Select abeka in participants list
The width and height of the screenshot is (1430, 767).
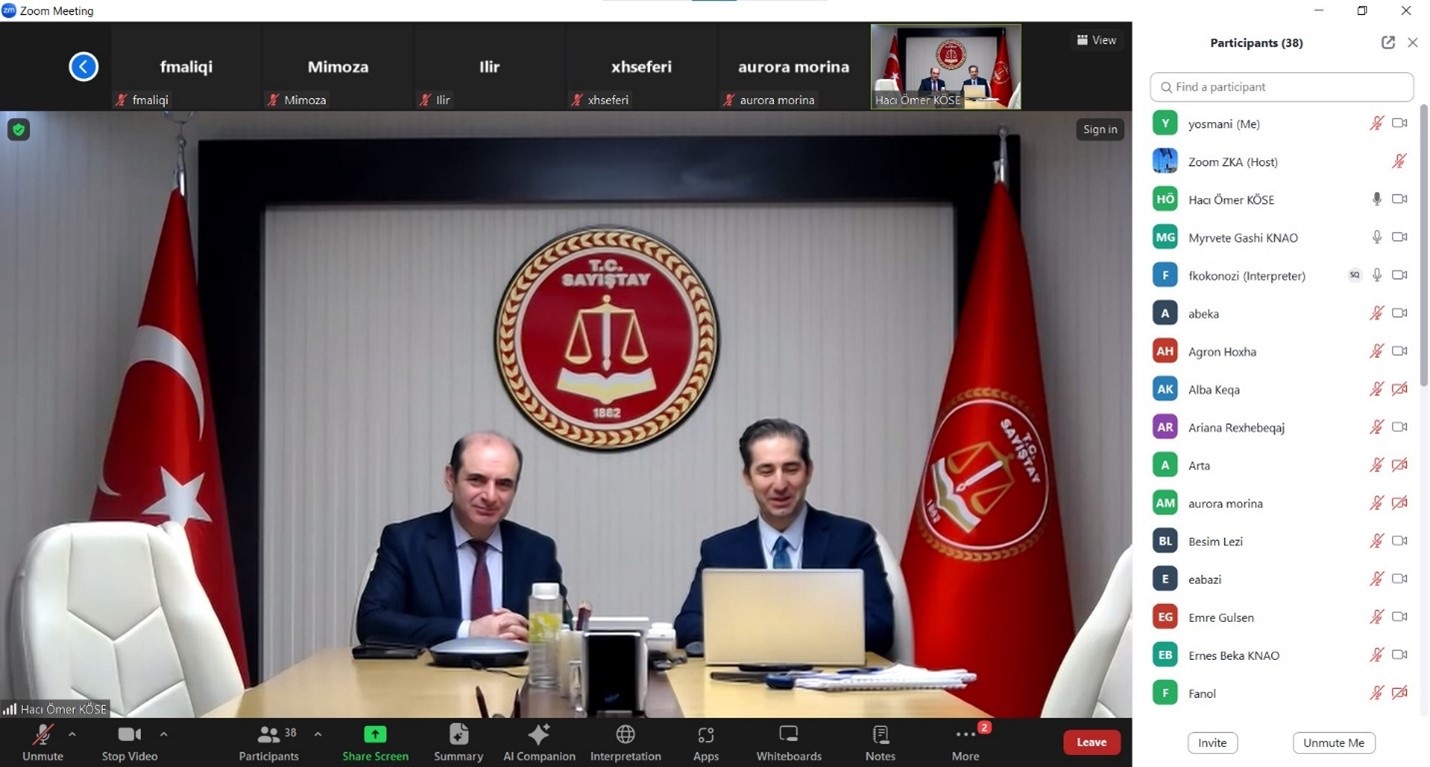point(1281,313)
